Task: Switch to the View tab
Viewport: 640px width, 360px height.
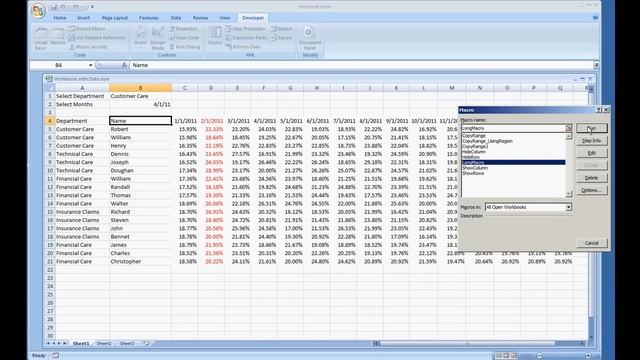Action: 224,18
